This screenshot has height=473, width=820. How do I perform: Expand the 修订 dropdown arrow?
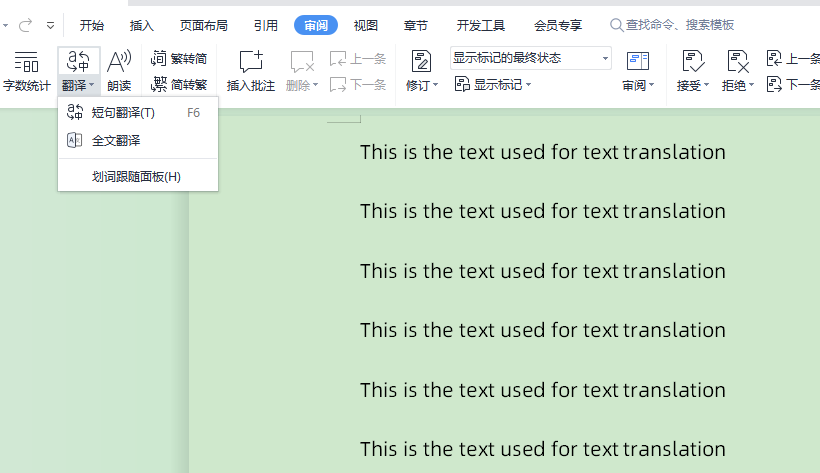point(435,85)
